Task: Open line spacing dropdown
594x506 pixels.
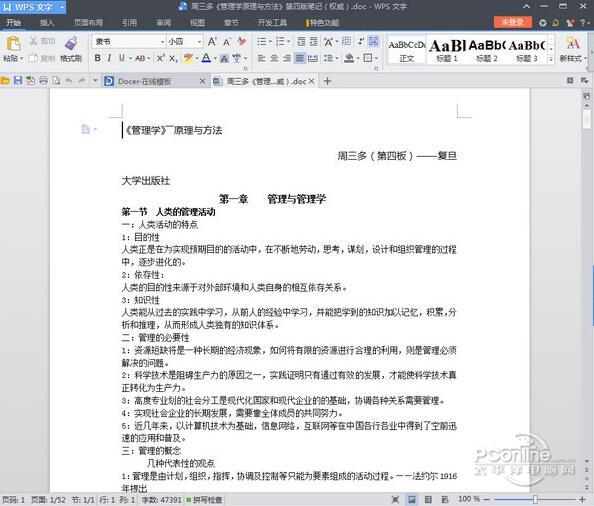Action: pyautogui.click(x=337, y=58)
